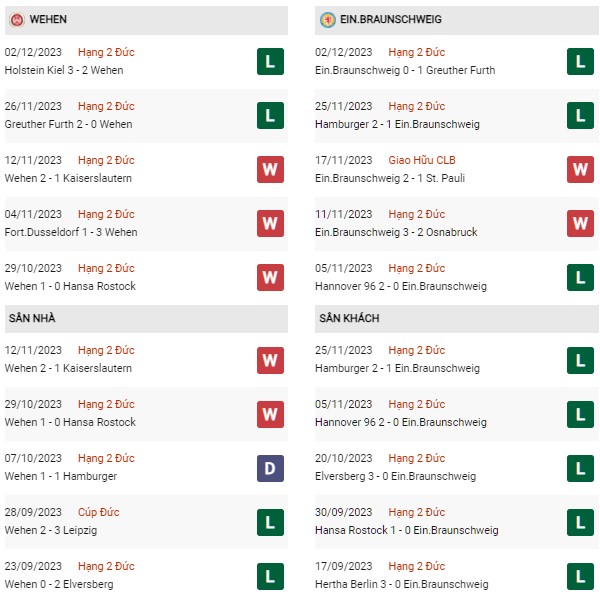Open match Greuther Furth 2-0 Wehen
The width and height of the screenshot is (600, 598).
point(68,124)
